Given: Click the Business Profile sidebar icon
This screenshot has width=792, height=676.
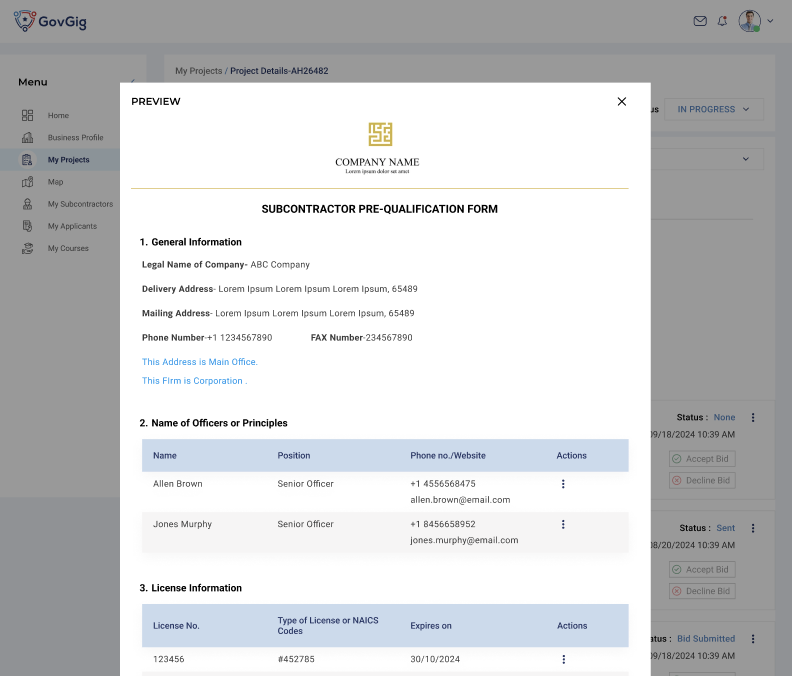Looking at the screenshot, I should (x=28, y=138).
